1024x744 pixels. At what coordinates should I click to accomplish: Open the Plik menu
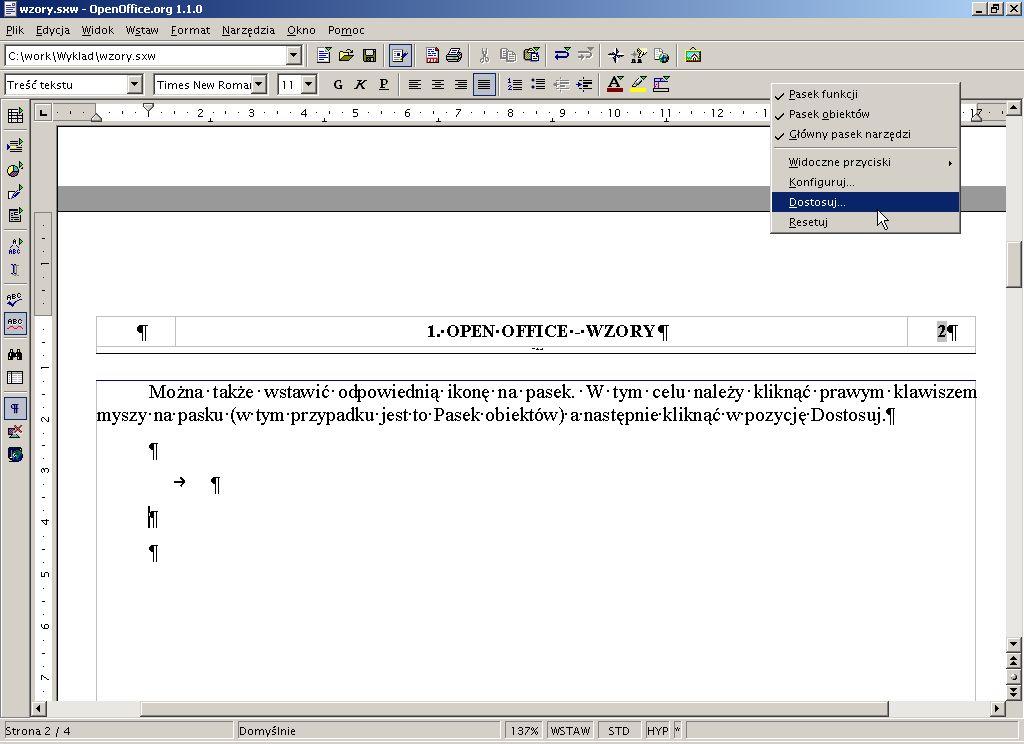pyautogui.click(x=14, y=30)
